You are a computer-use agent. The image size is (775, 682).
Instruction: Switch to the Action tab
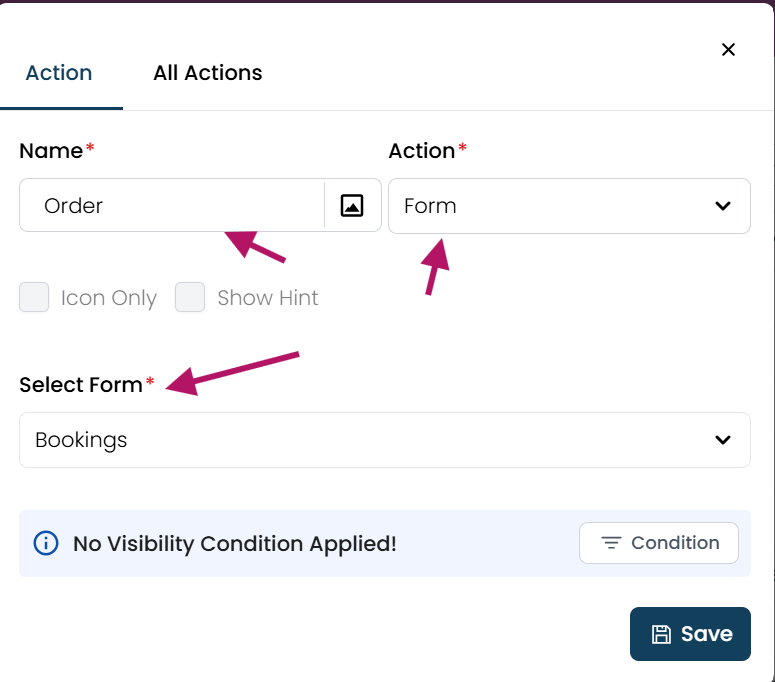(x=59, y=73)
